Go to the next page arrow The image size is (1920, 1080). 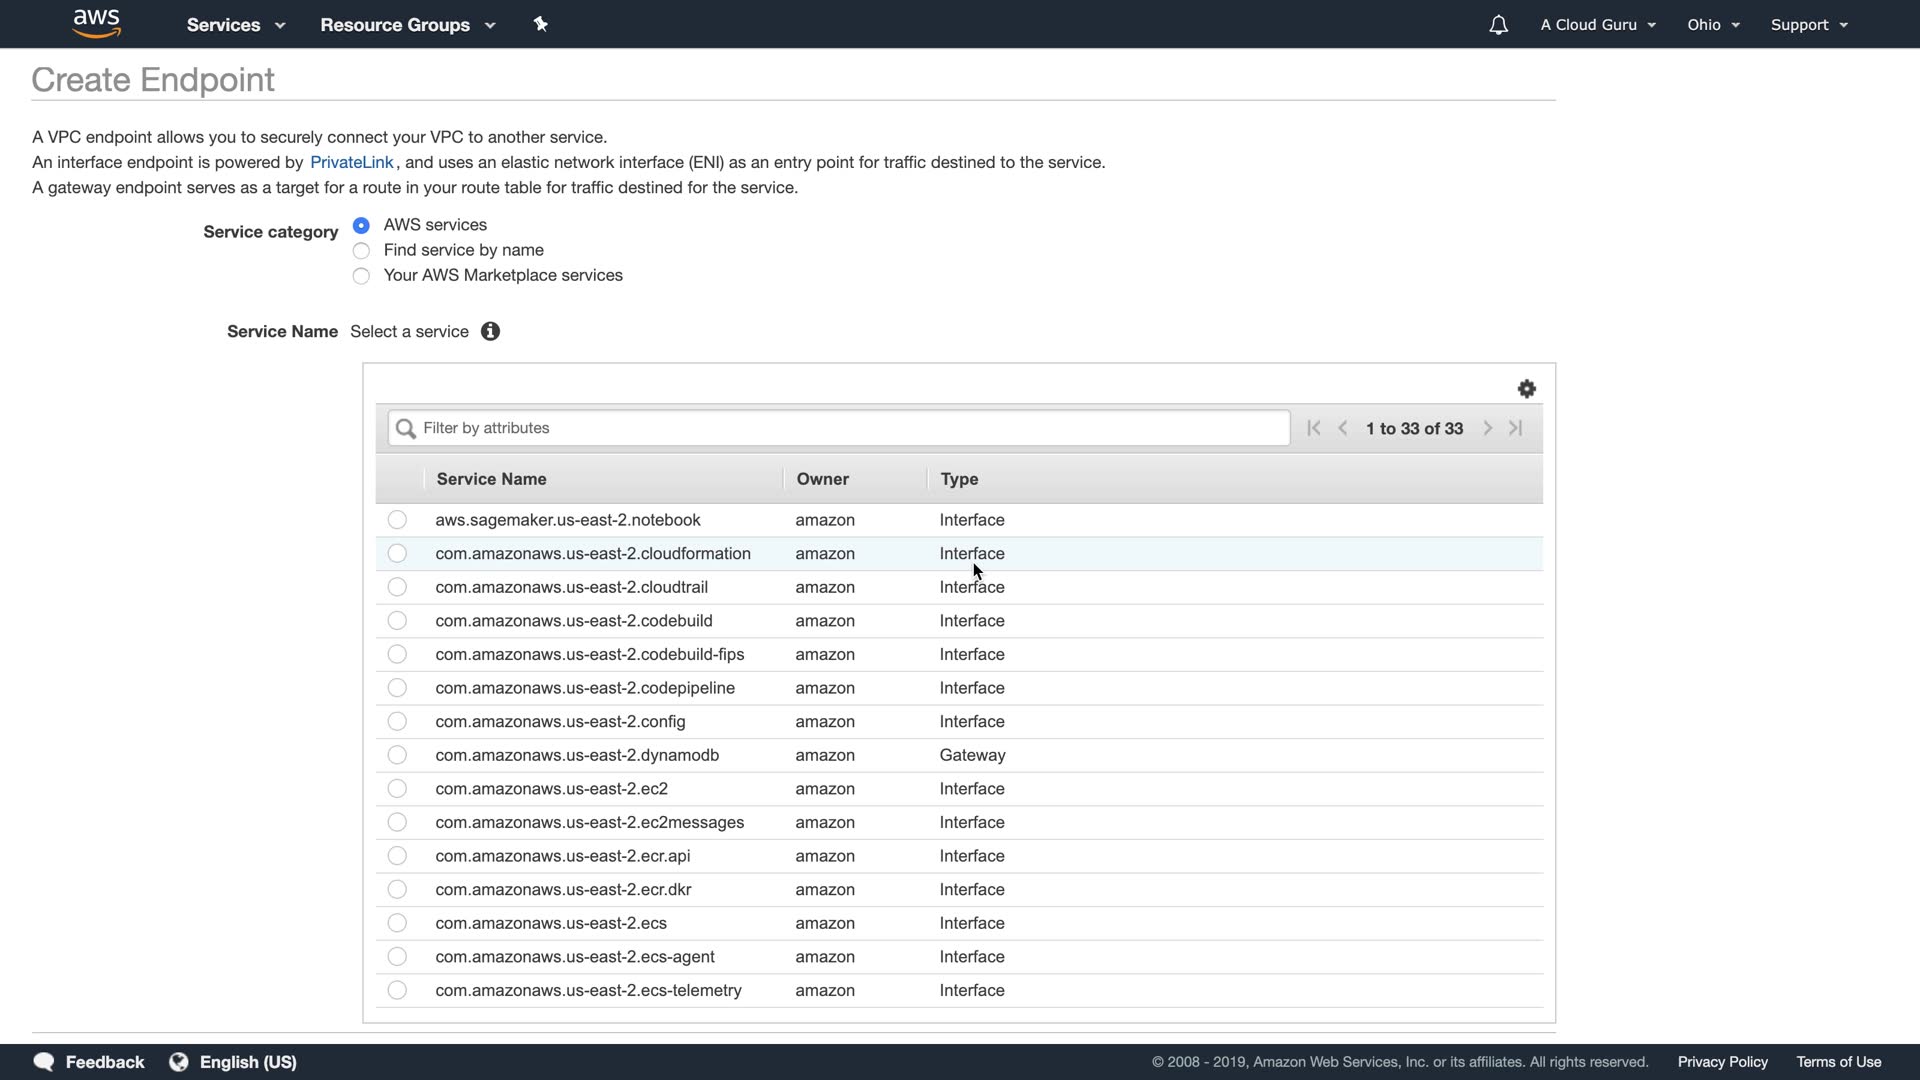click(1488, 428)
